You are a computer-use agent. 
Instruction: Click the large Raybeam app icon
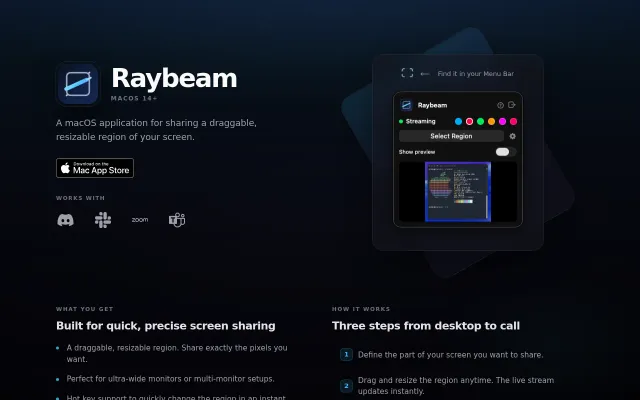tap(78, 84)
